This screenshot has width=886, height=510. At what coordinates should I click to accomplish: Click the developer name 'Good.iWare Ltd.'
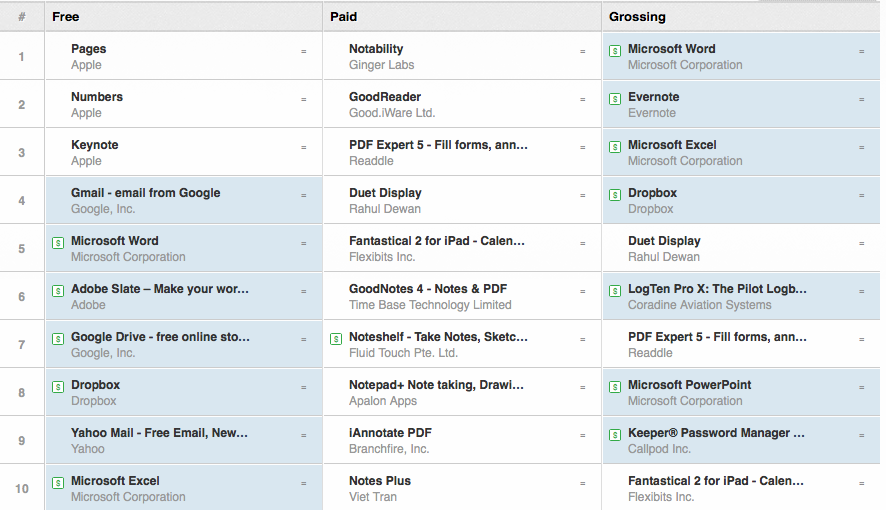392,113
